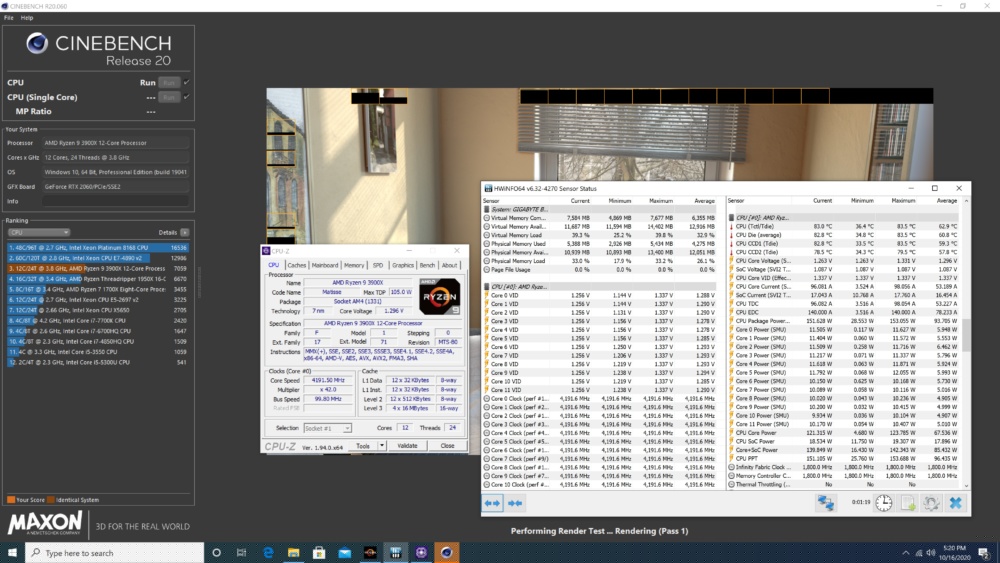This screenshot has height=563, width=1000.
Task: Toggle the CPU test checkbox in Cinebench
Action: coord(186,82)
